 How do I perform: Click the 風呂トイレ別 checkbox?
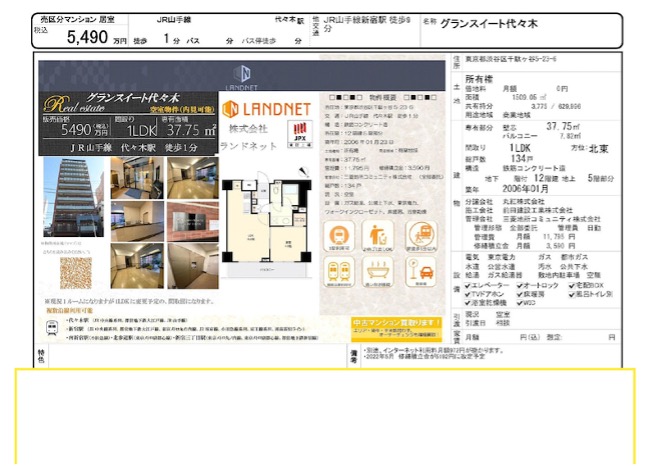[x=572, y=294]
